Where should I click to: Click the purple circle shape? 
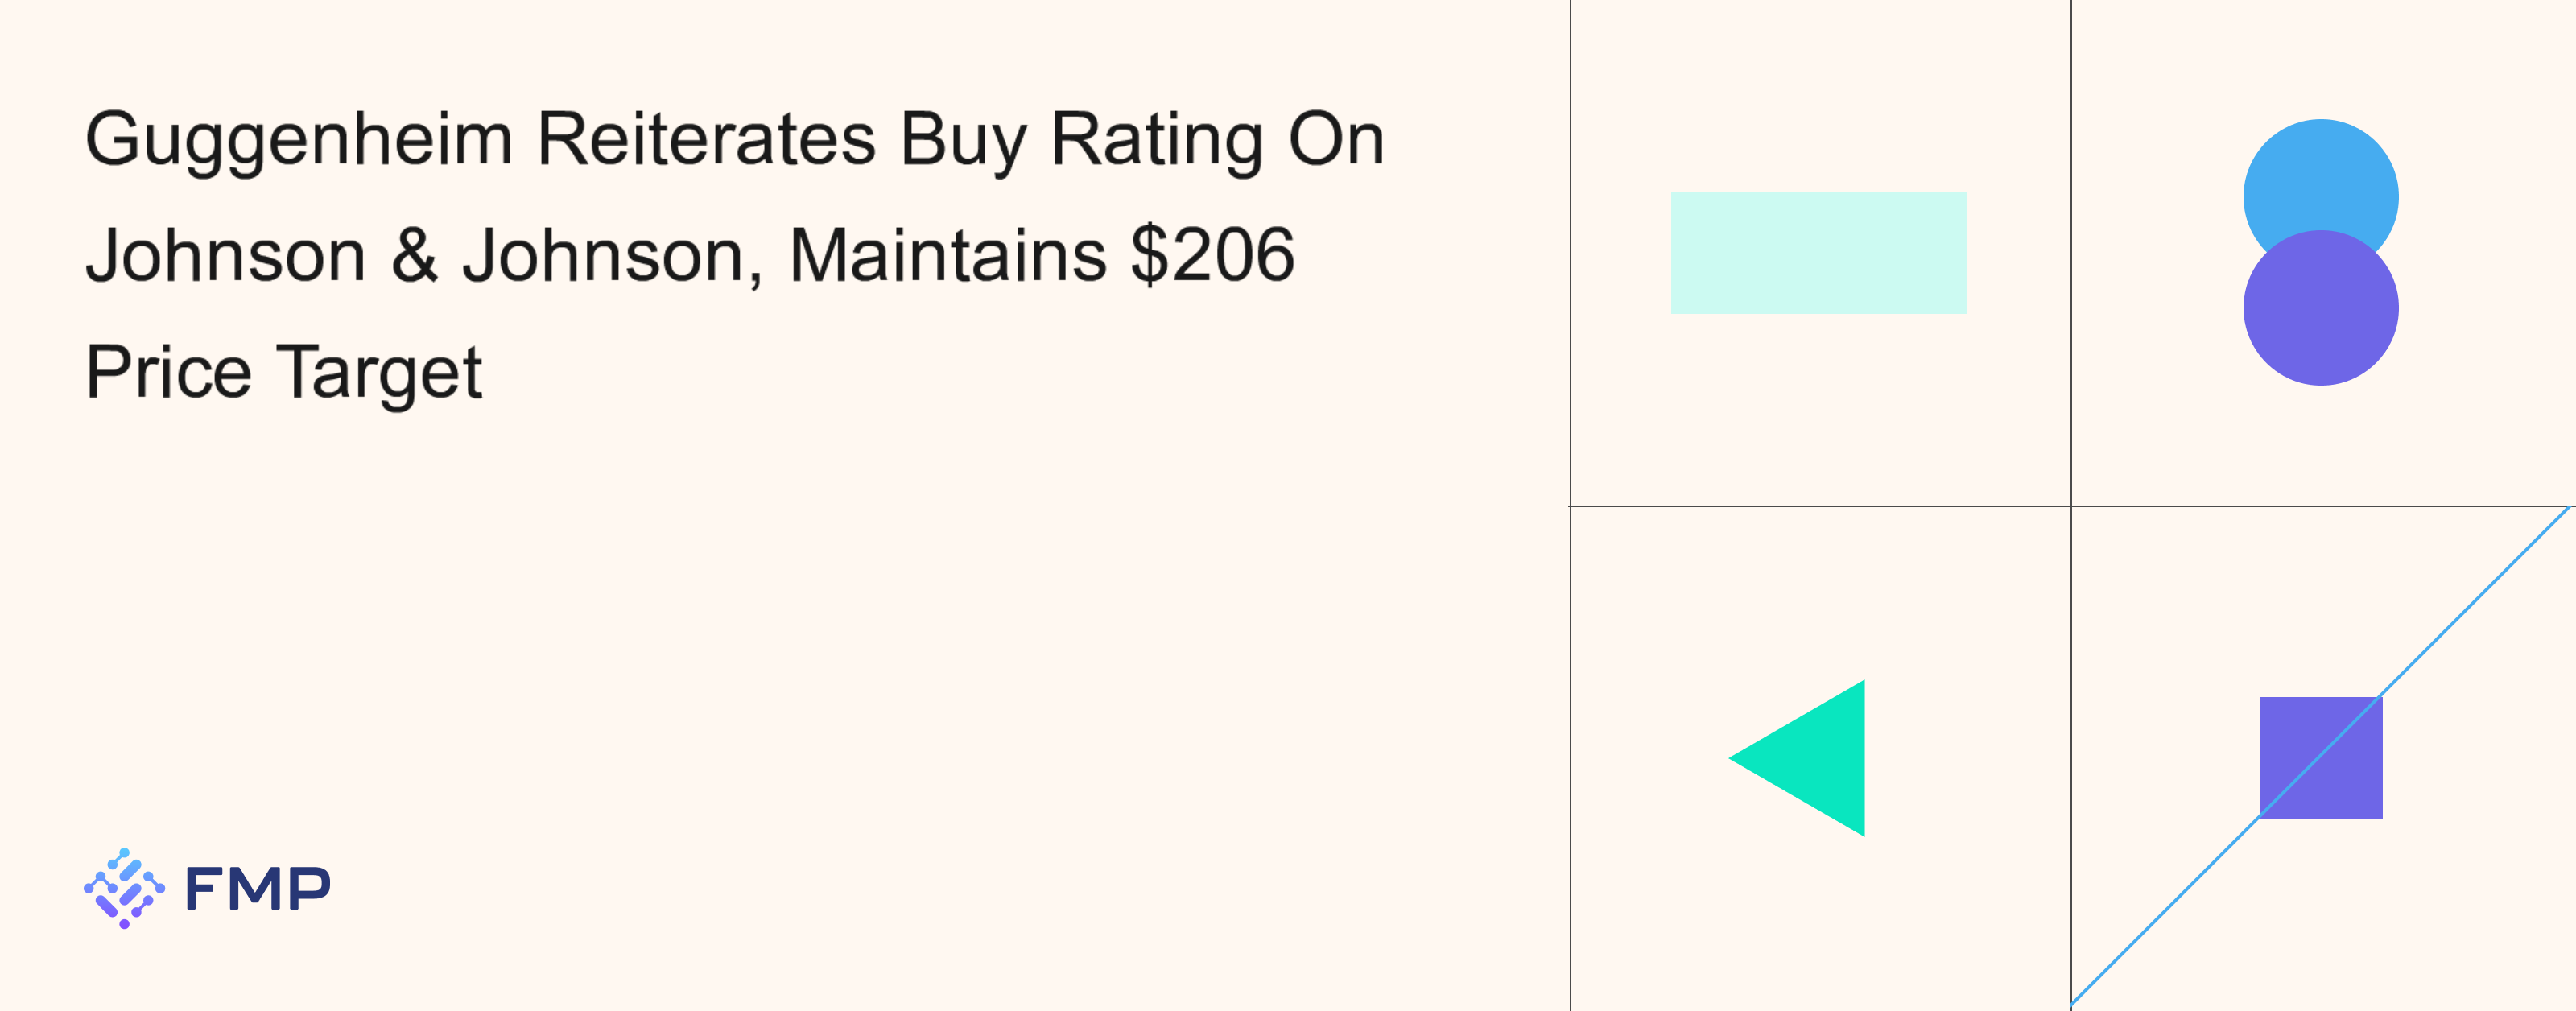point(2320,310)
